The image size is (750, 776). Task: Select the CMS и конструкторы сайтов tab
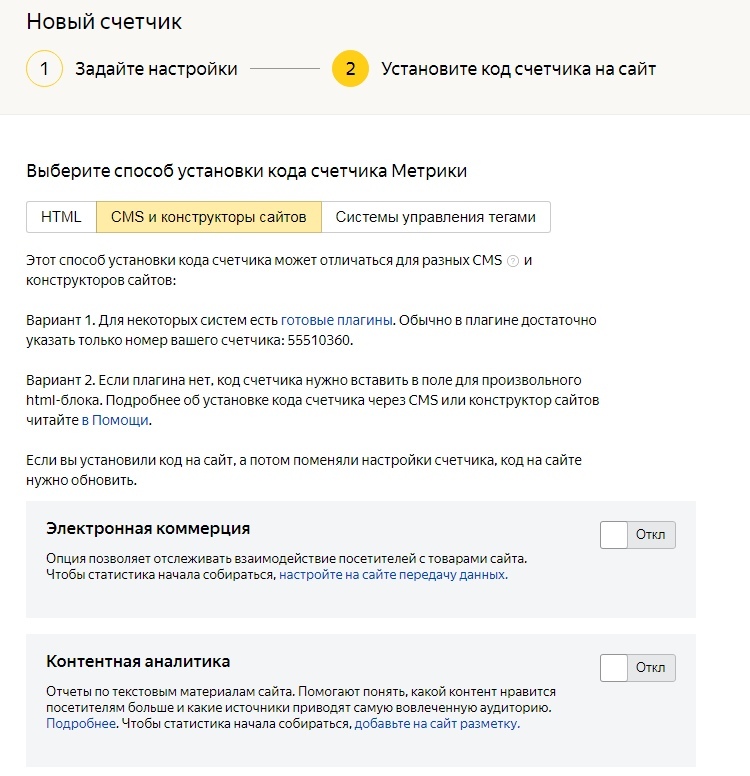(208, 217)
